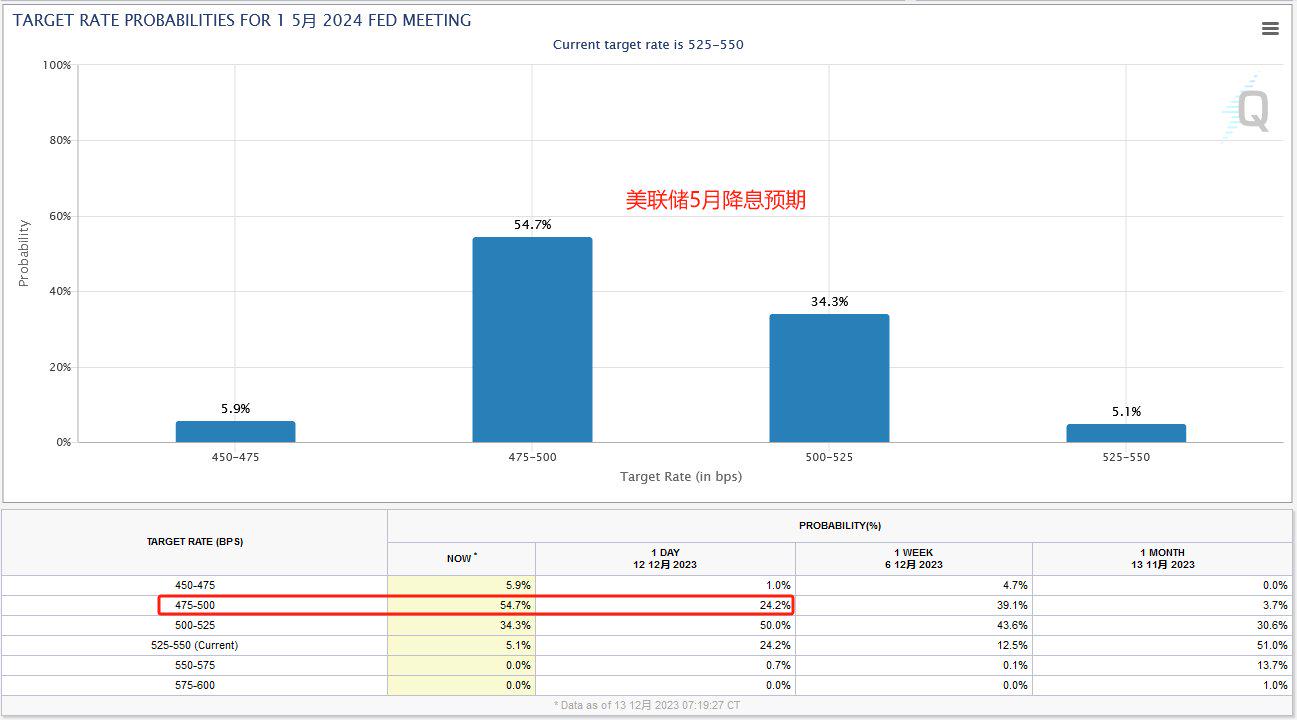Viewport: 1297px width, 720px height.
Task: Click the 1 WEEK cell showing 12.5%
Action: coord(914,645)
